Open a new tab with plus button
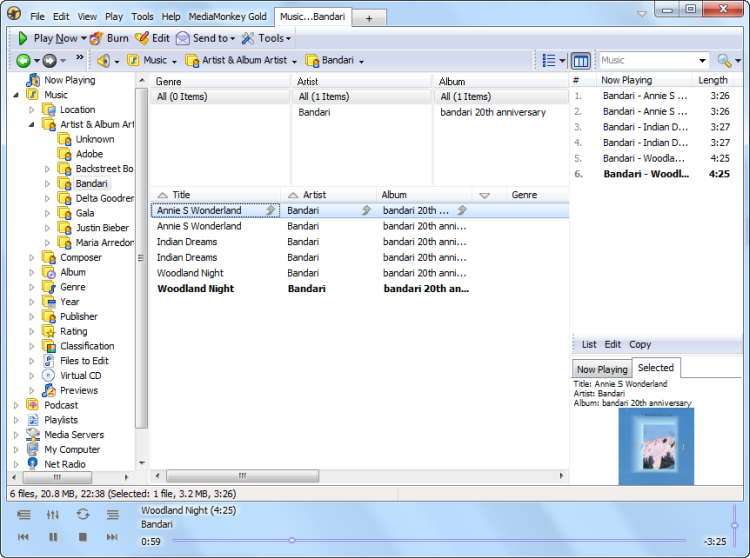Screen dimensions: 750x558 point(369,18)
